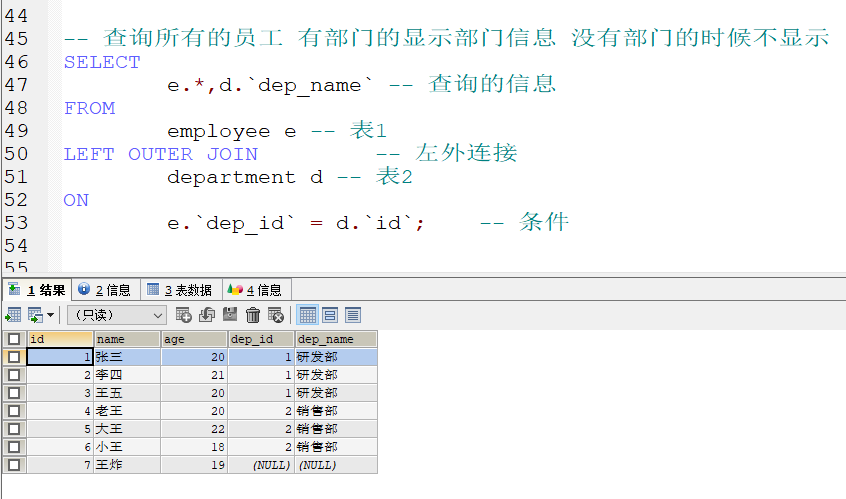Viewport: 846px width, 499px height.
Task: Sort by the id column header
Action: point(59,339)
